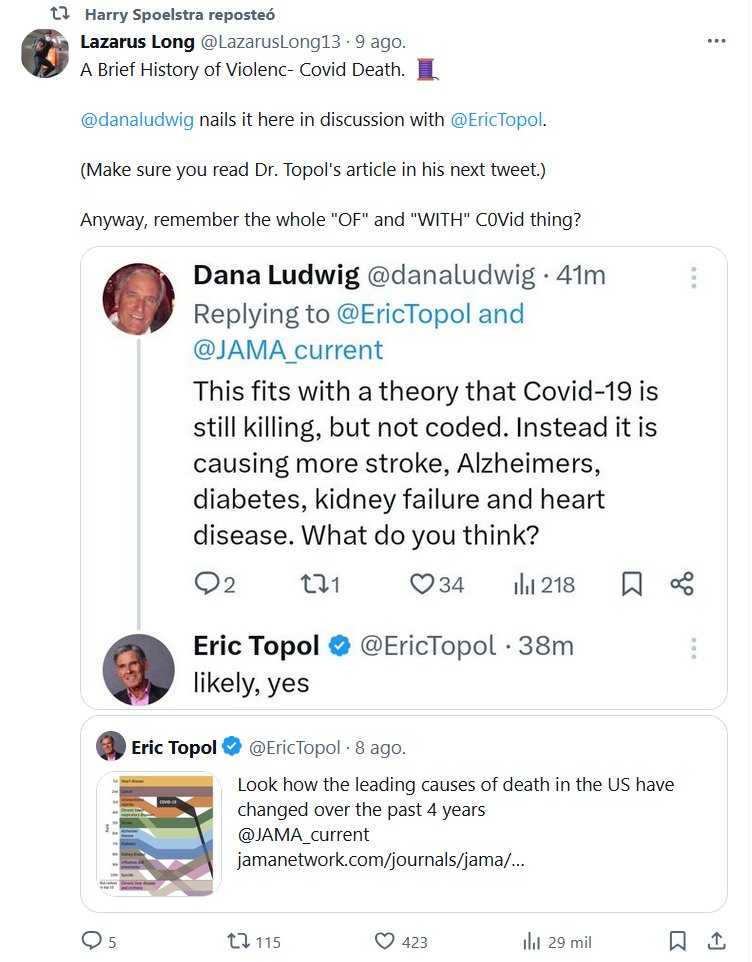The height and width of the screenshot is (962, 752).
Task: Open the jamanetwork.com article link
Action: tap(380, 860)
